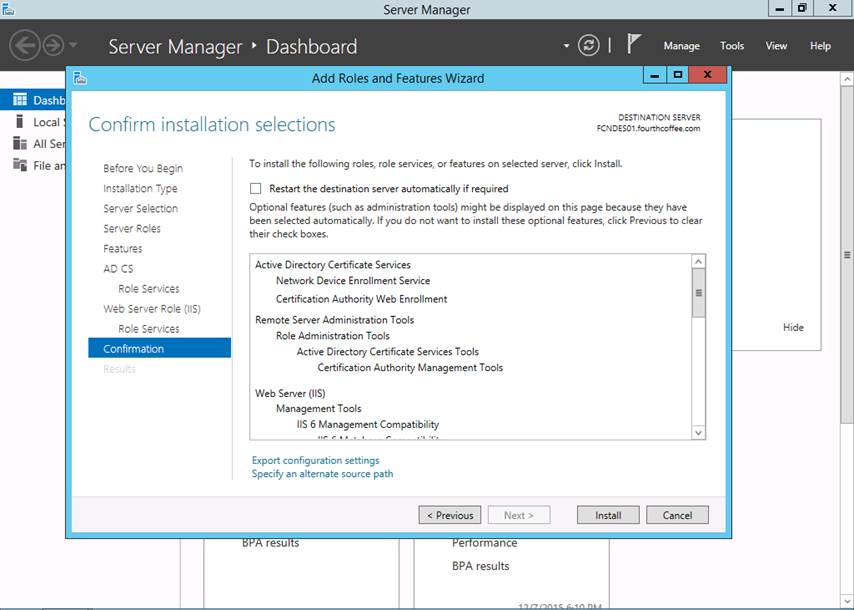Open the Tools menu
Viewport: 854px width, 610px height.
(732, 46)
